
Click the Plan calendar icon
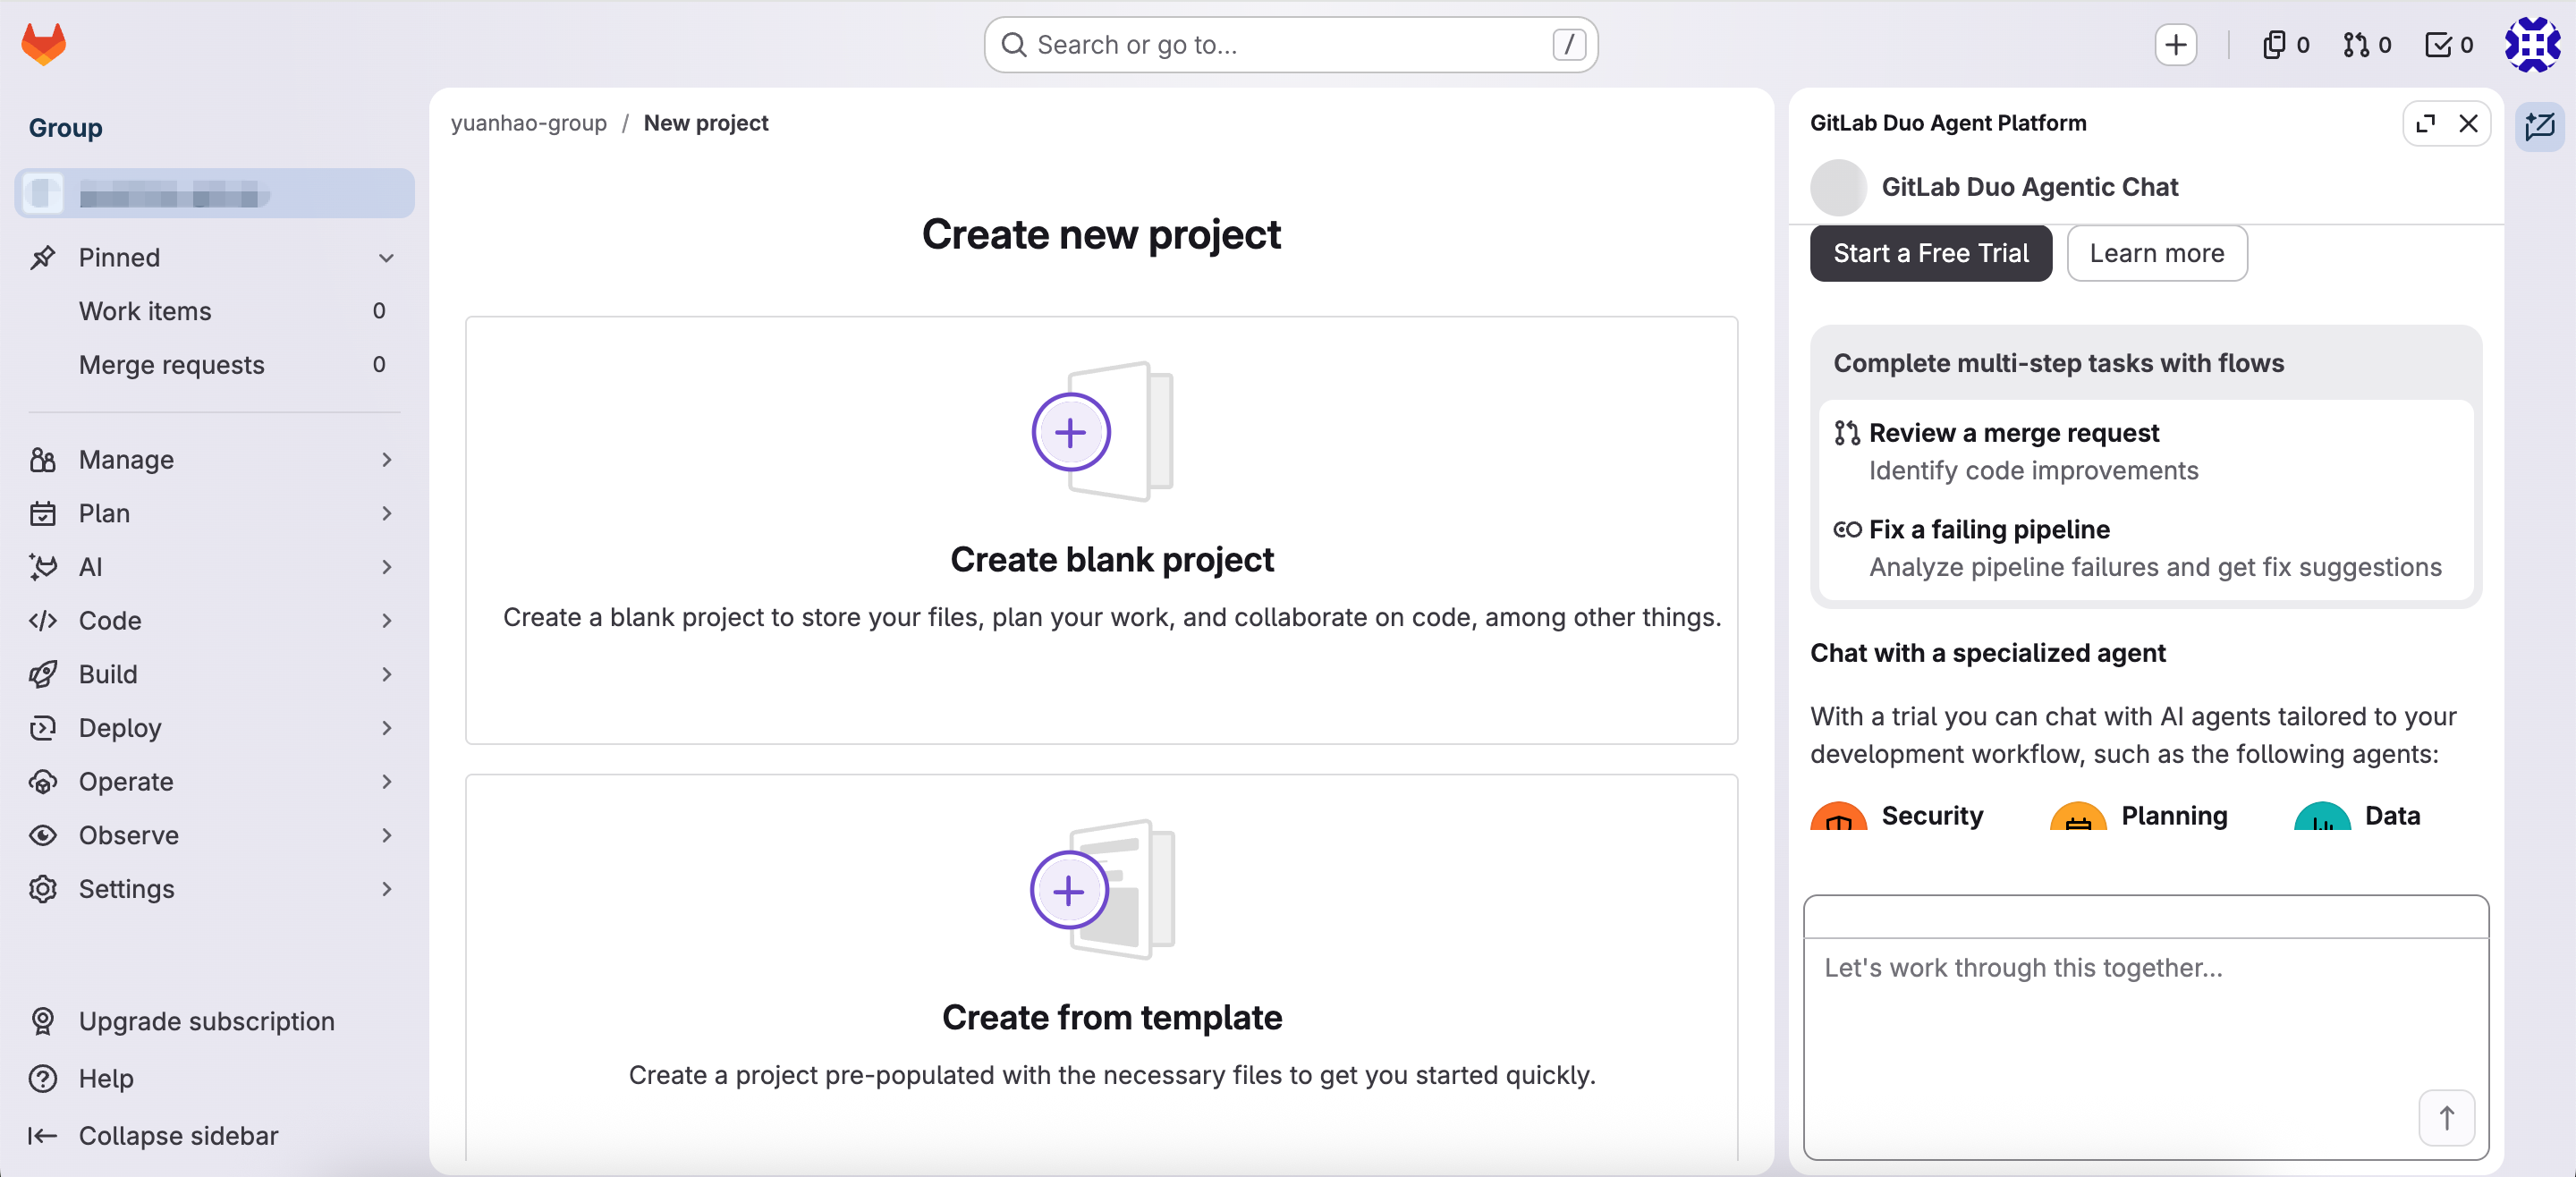[x=42, y=514]
